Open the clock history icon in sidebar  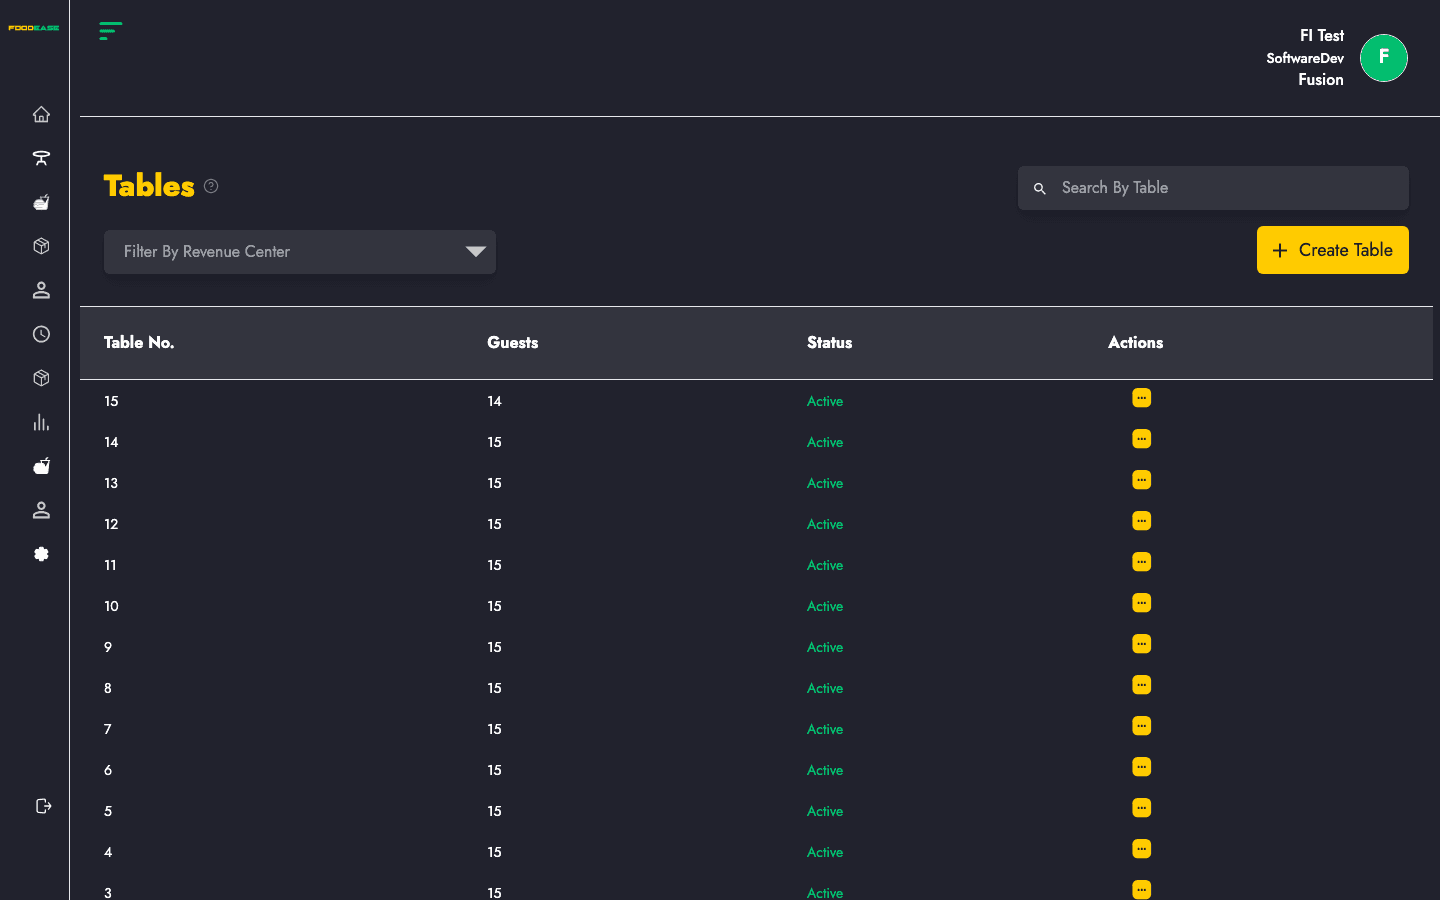click(x=41, y=334)
